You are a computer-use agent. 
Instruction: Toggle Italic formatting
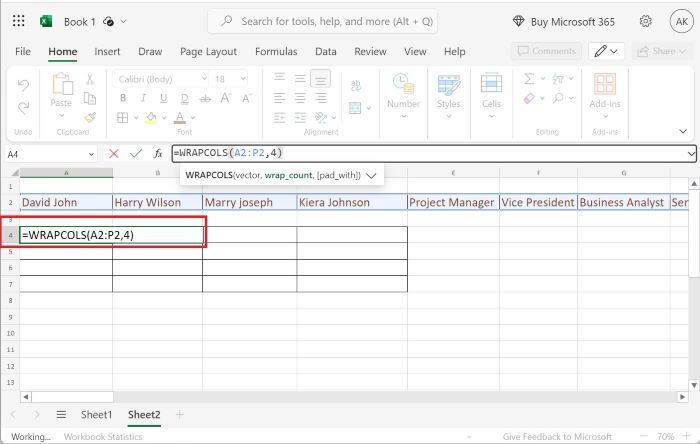click(x=143, y=98)
